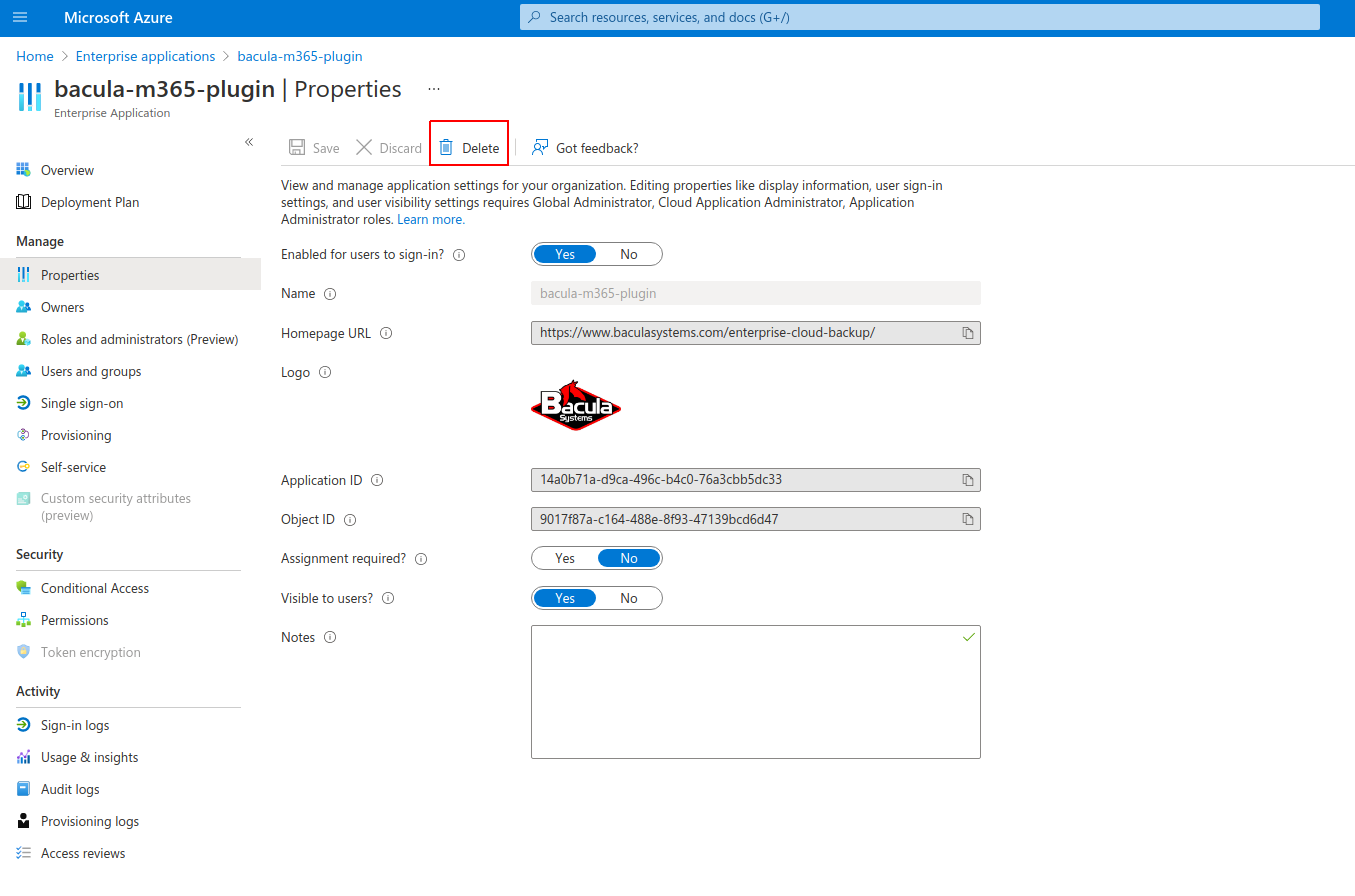
Task: Click the Sign-in logs icon
Action: click(23, 725)
